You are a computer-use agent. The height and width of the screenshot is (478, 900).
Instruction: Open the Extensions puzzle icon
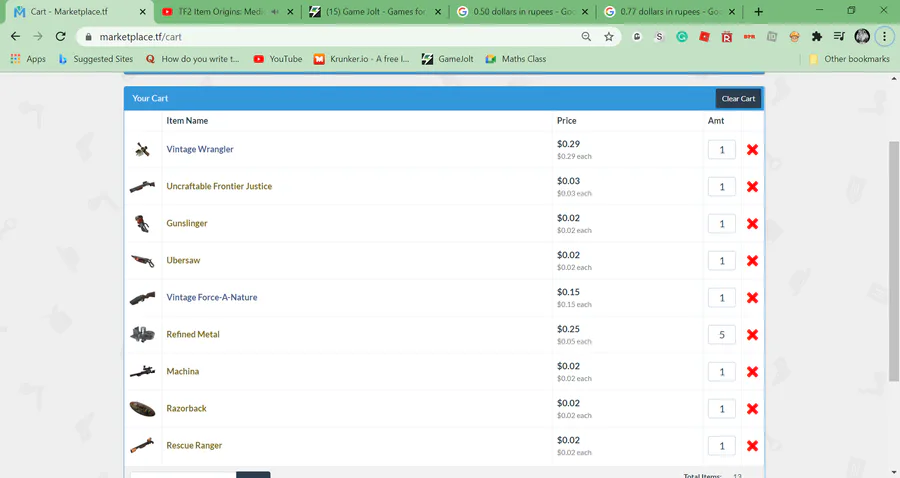(x=817, y=37)
